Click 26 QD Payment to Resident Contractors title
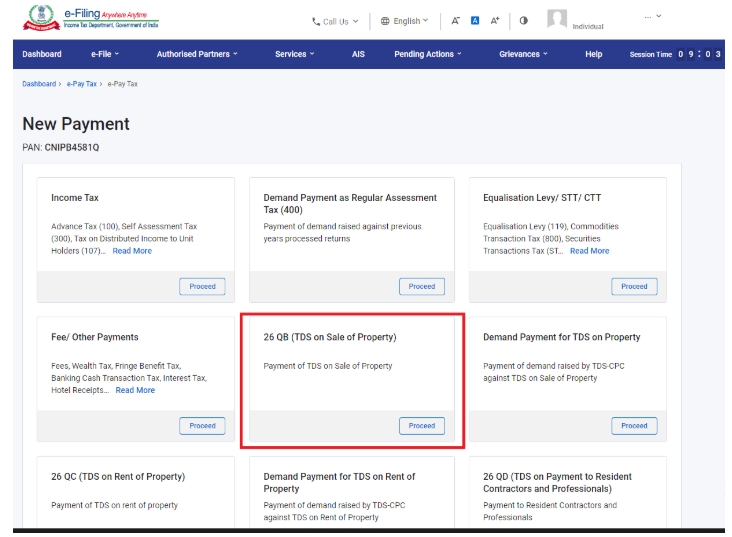The width and height of the screenshot is (732, 537). coord(557,483)
